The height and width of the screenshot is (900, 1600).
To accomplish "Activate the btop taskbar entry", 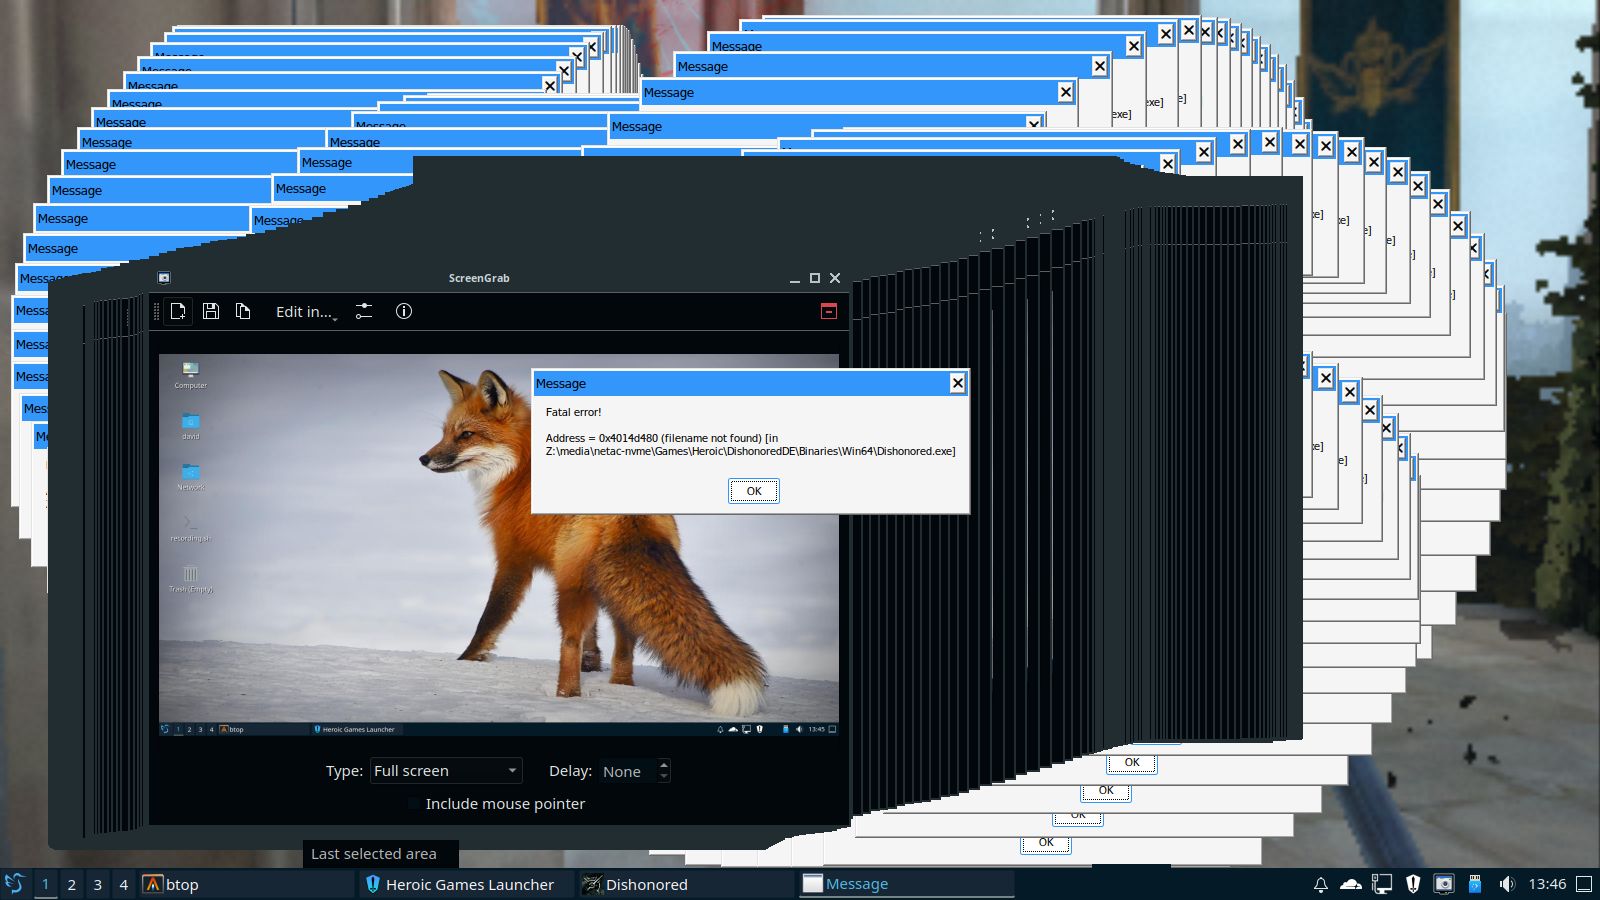I will pos(247,884).
